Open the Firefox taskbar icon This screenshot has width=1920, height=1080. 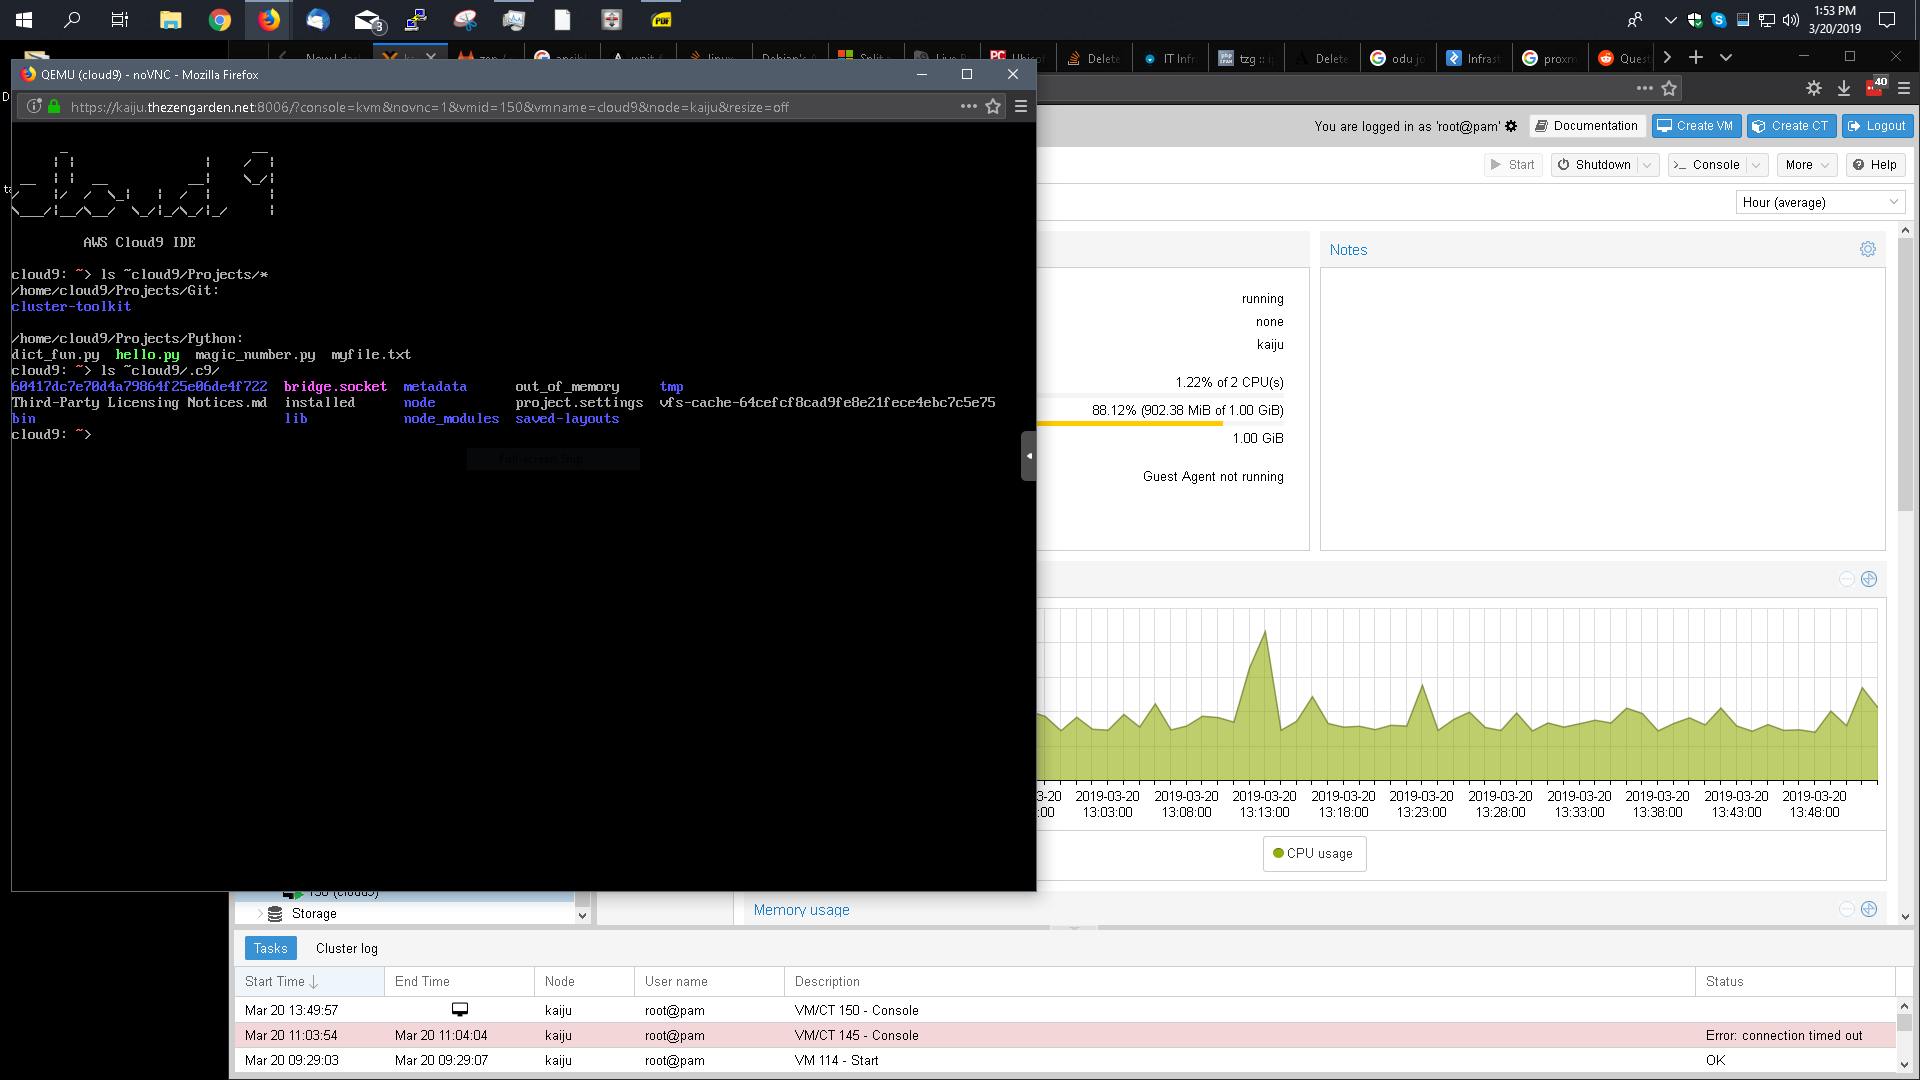[269, 19]
